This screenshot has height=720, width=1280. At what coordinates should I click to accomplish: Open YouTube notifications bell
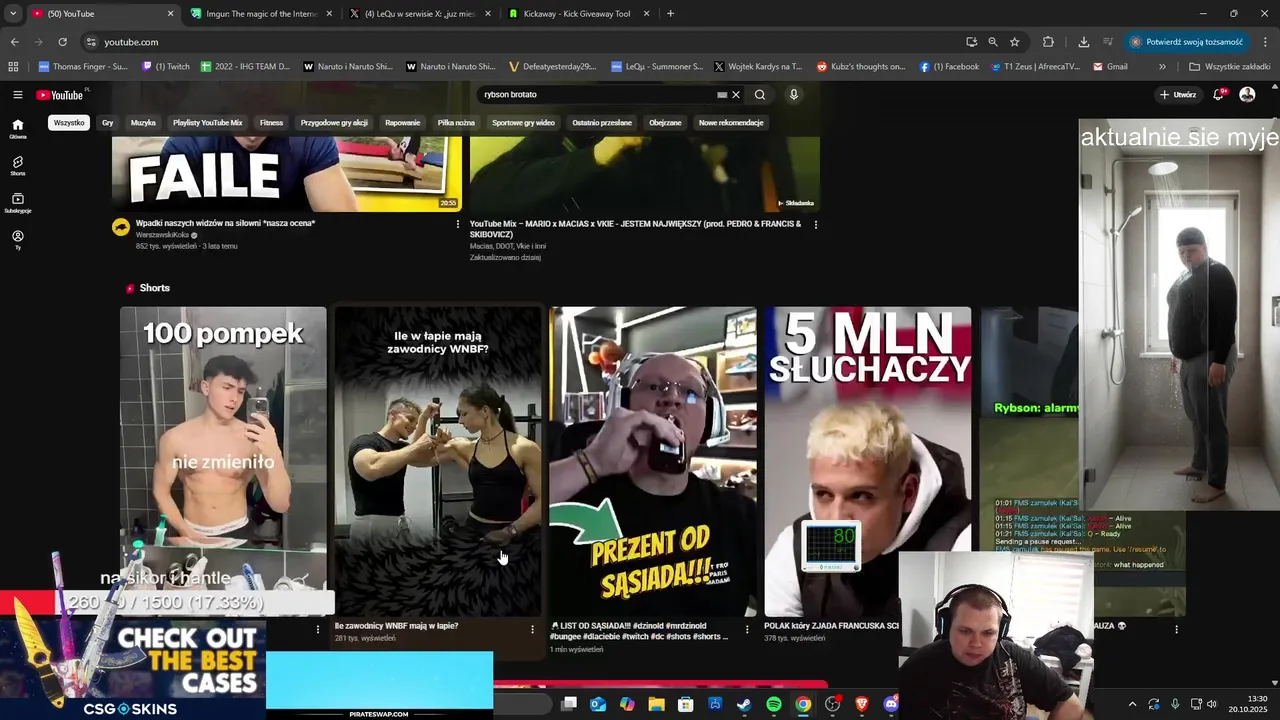(x=1218, y=95)
